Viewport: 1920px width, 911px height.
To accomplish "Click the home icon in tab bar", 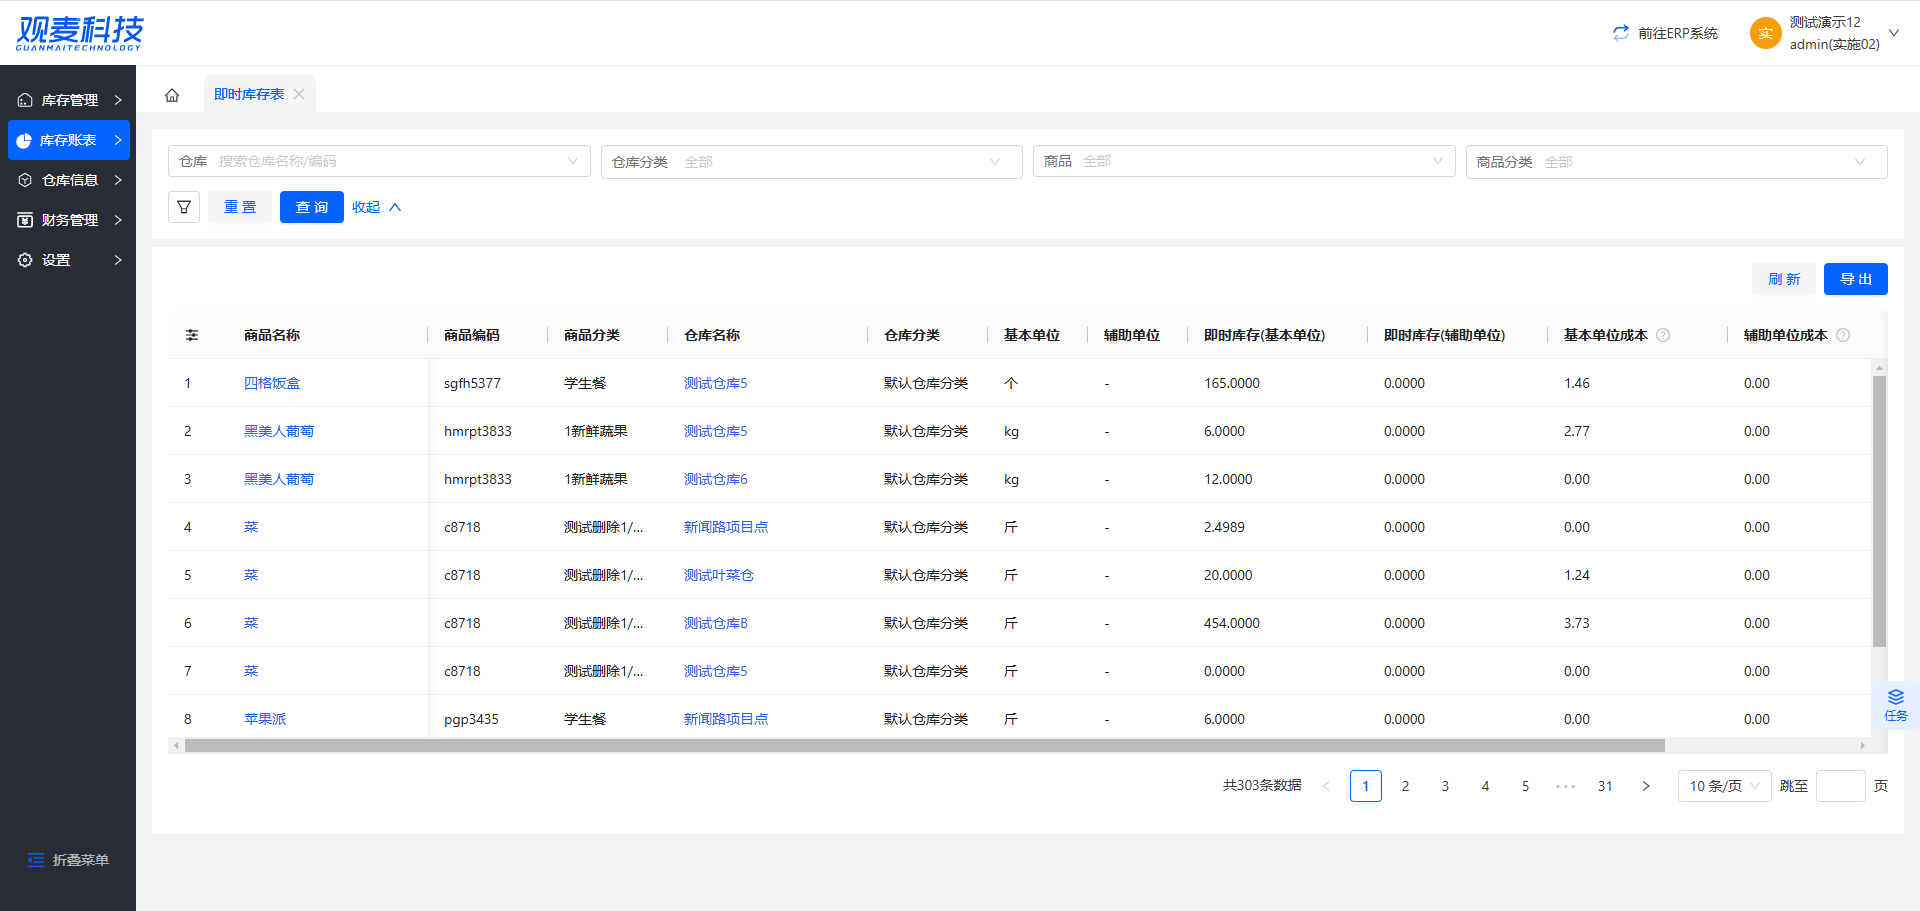I will pos(172,95).
